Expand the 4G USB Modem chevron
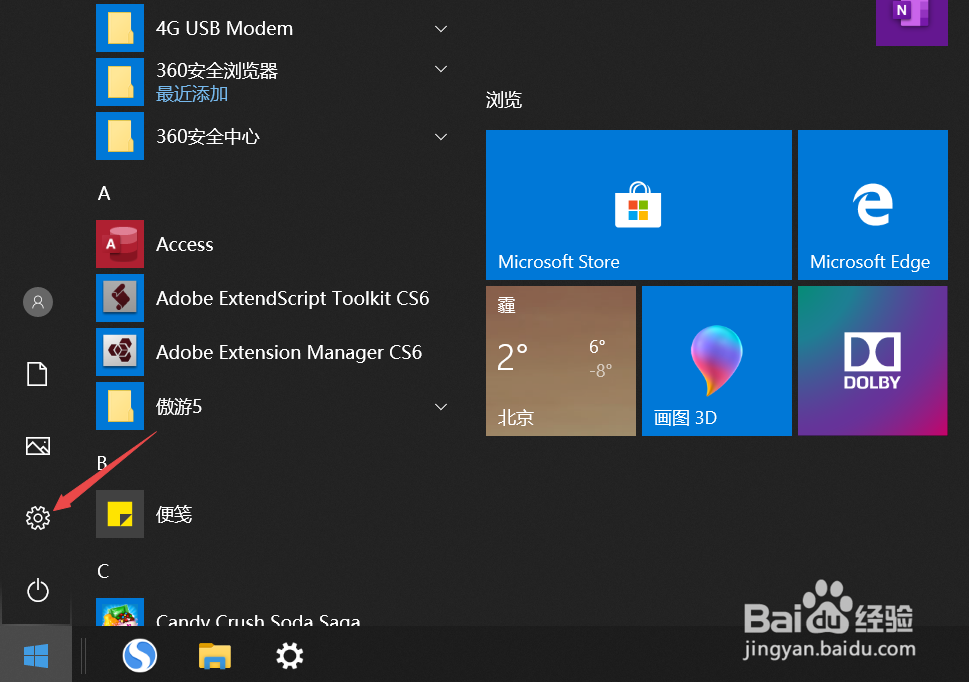 click(x=441, y=28)
